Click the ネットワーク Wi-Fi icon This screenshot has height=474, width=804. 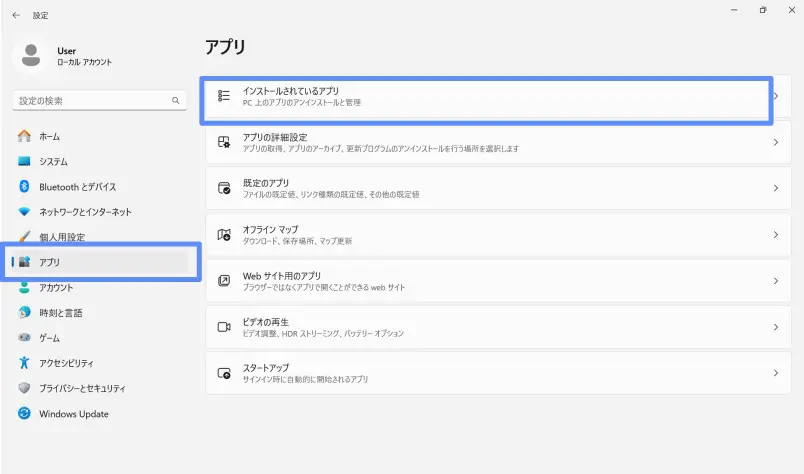click(x=24, y=211)
